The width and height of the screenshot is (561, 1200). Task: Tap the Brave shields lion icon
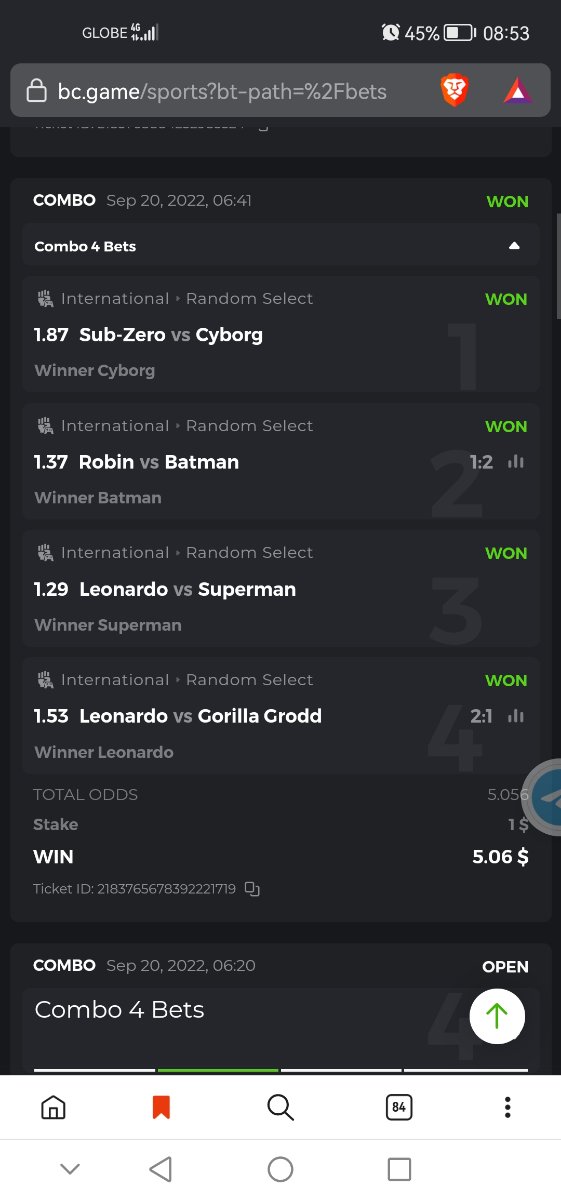455,92
